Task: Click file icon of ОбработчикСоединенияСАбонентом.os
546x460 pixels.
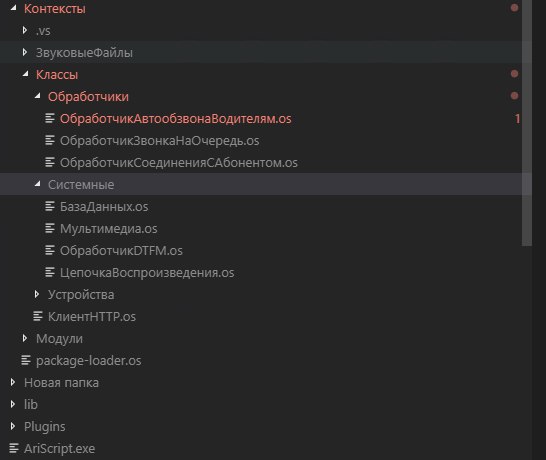Action: pos(50,162)
